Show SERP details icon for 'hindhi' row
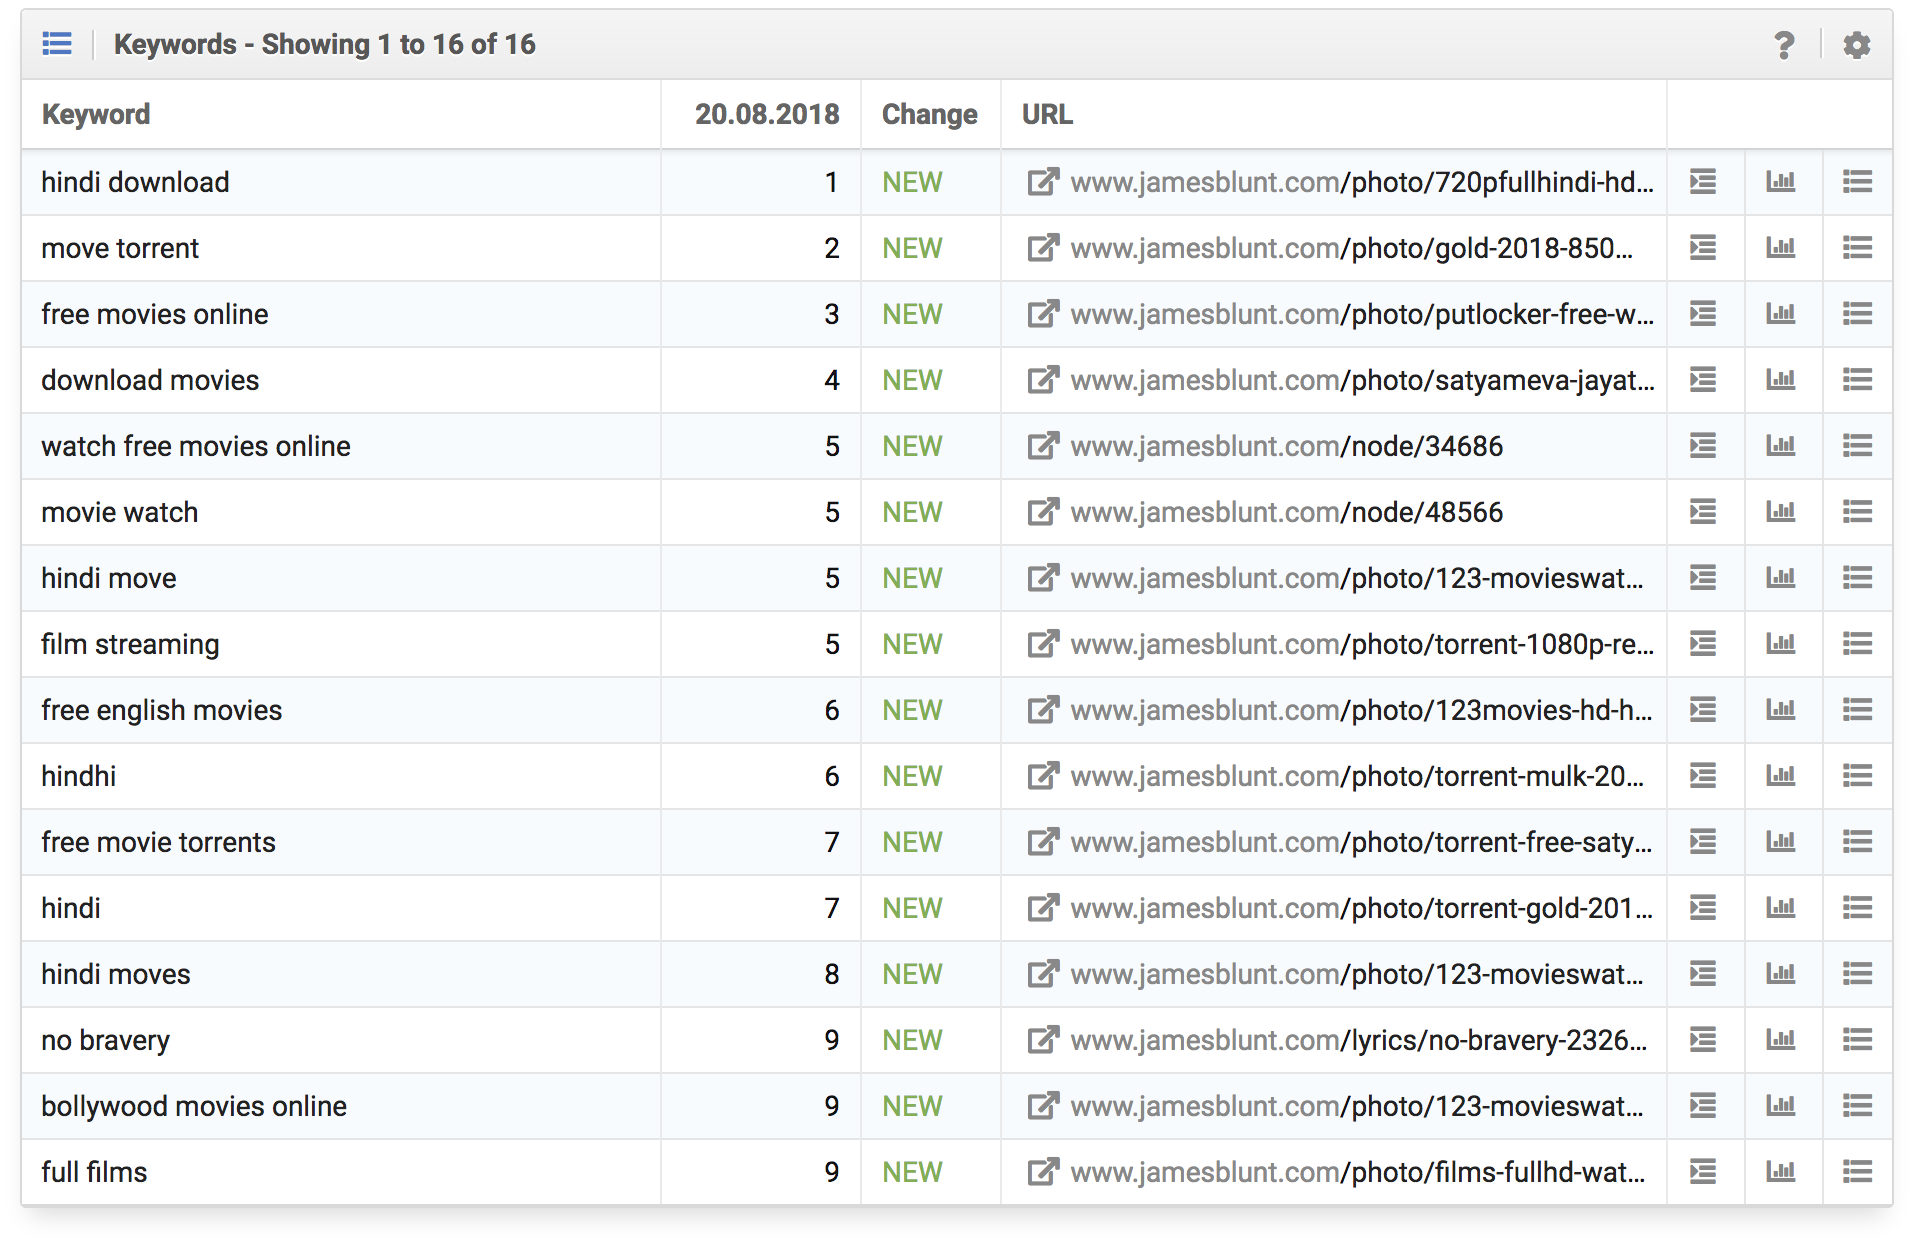This screenshot has width=1912, height=1252. click(1703, 776)
